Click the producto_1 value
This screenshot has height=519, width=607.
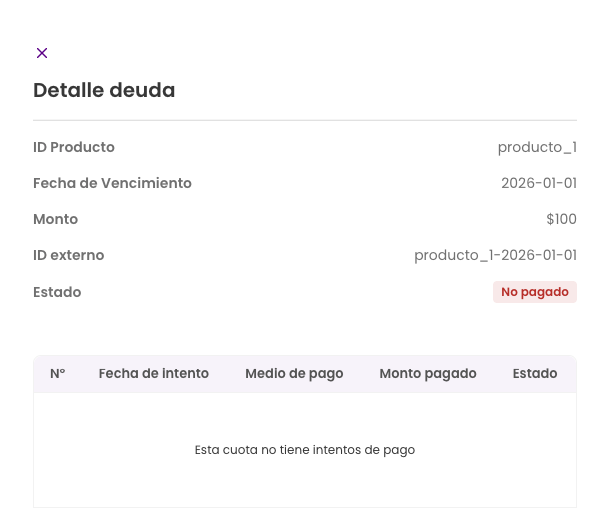(x=537, y=147)
